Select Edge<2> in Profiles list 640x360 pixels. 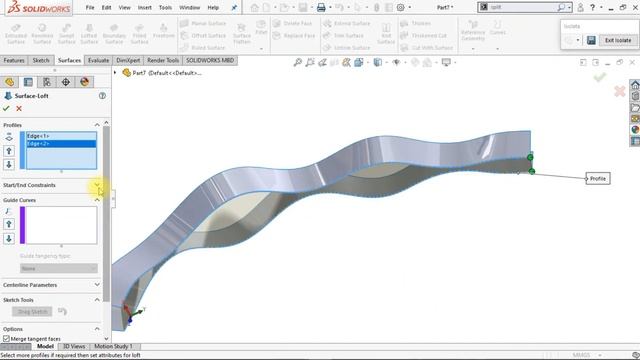coord(61,144)
